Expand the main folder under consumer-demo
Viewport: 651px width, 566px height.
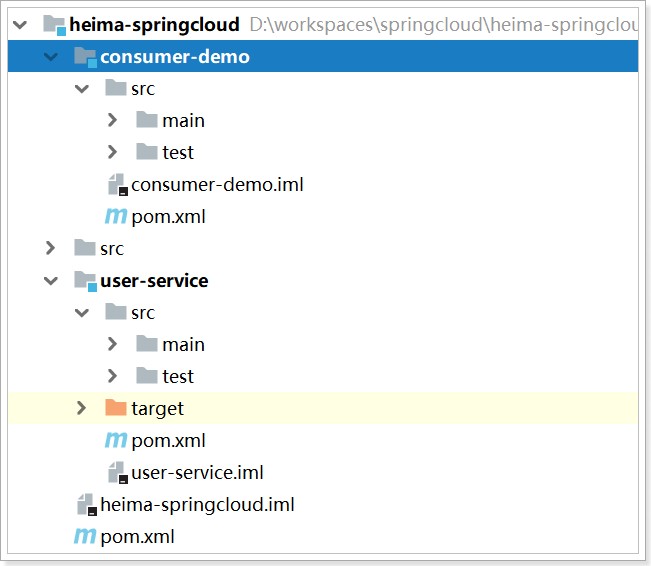click(x=113, y=121)
